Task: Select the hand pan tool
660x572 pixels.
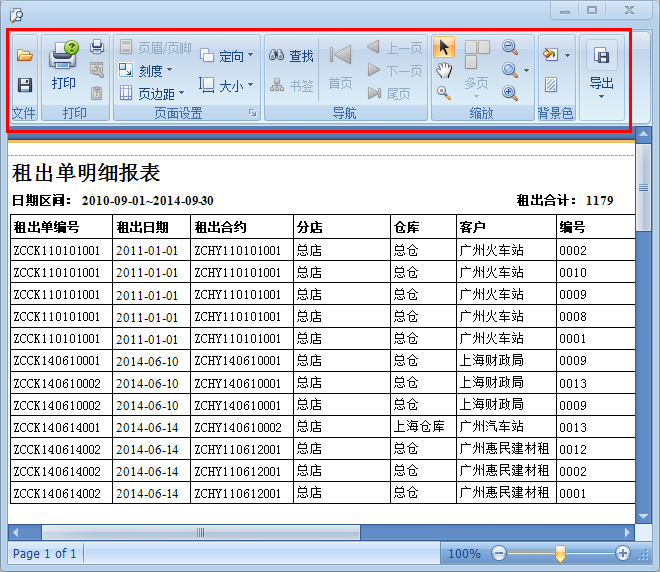Action: pyautogui.click(x=444, y=70)
